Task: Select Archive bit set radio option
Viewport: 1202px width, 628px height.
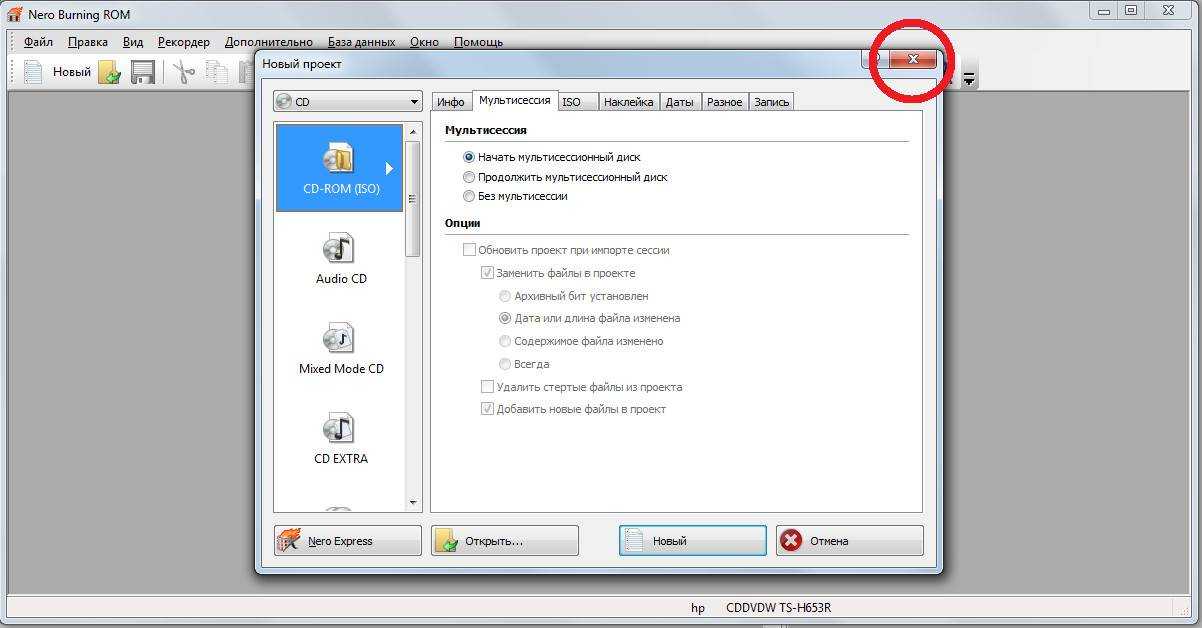Action: [x=506, y=296]
